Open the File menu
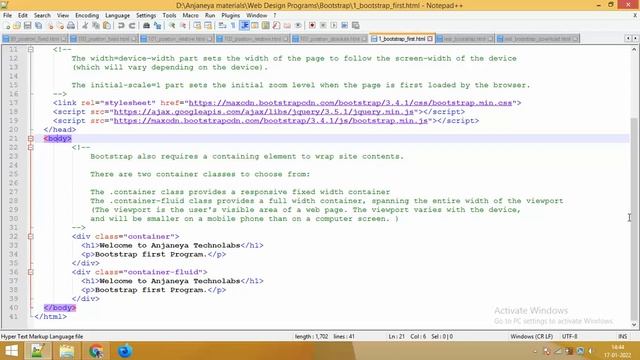 coord(7,16)
